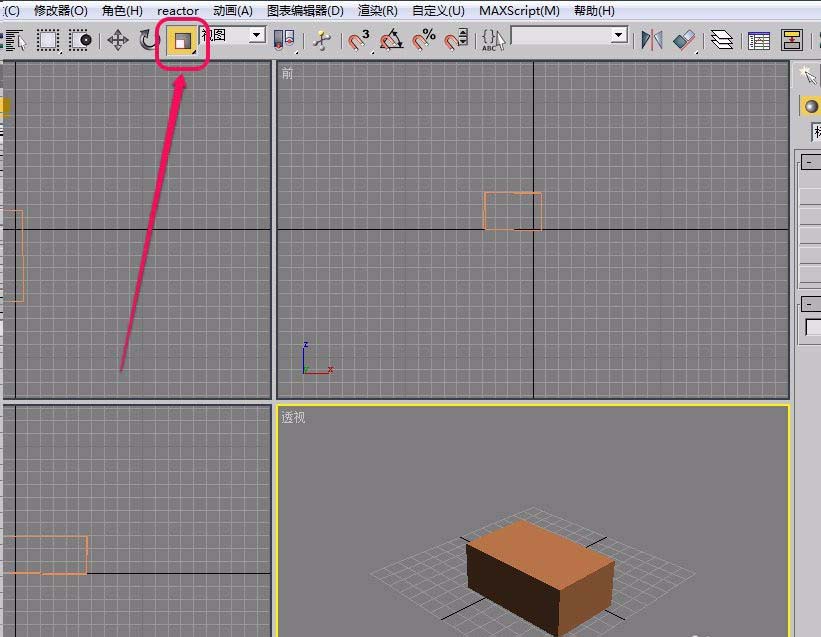The width and height of the screenshot is (821, 637).
Task: Select the Select Object arrow tool
Action: pos(16,40)
